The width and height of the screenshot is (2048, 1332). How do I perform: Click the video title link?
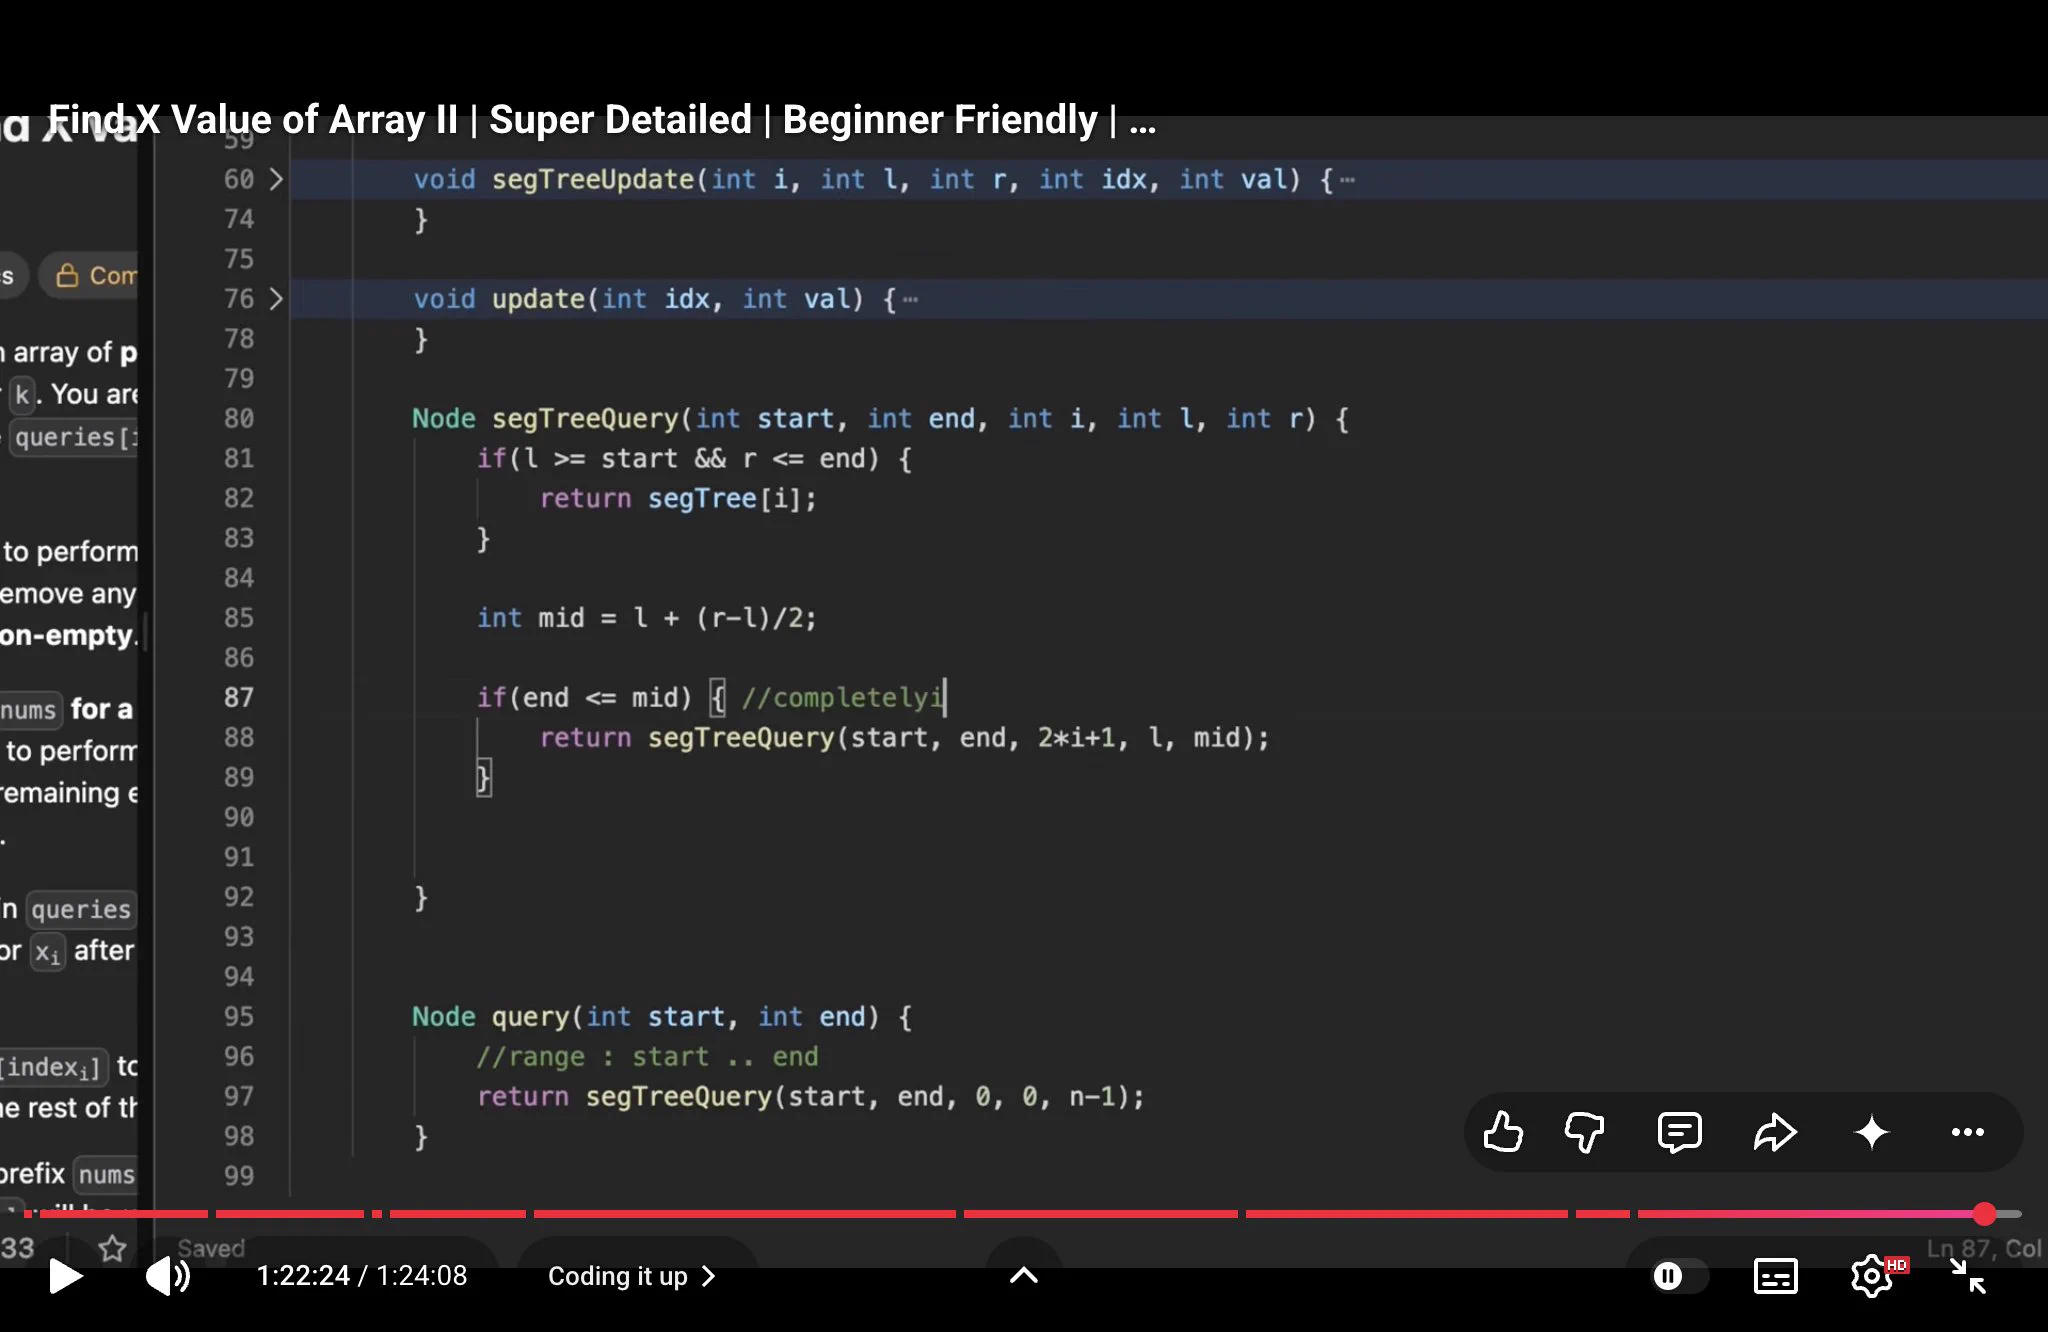(602, 120)
